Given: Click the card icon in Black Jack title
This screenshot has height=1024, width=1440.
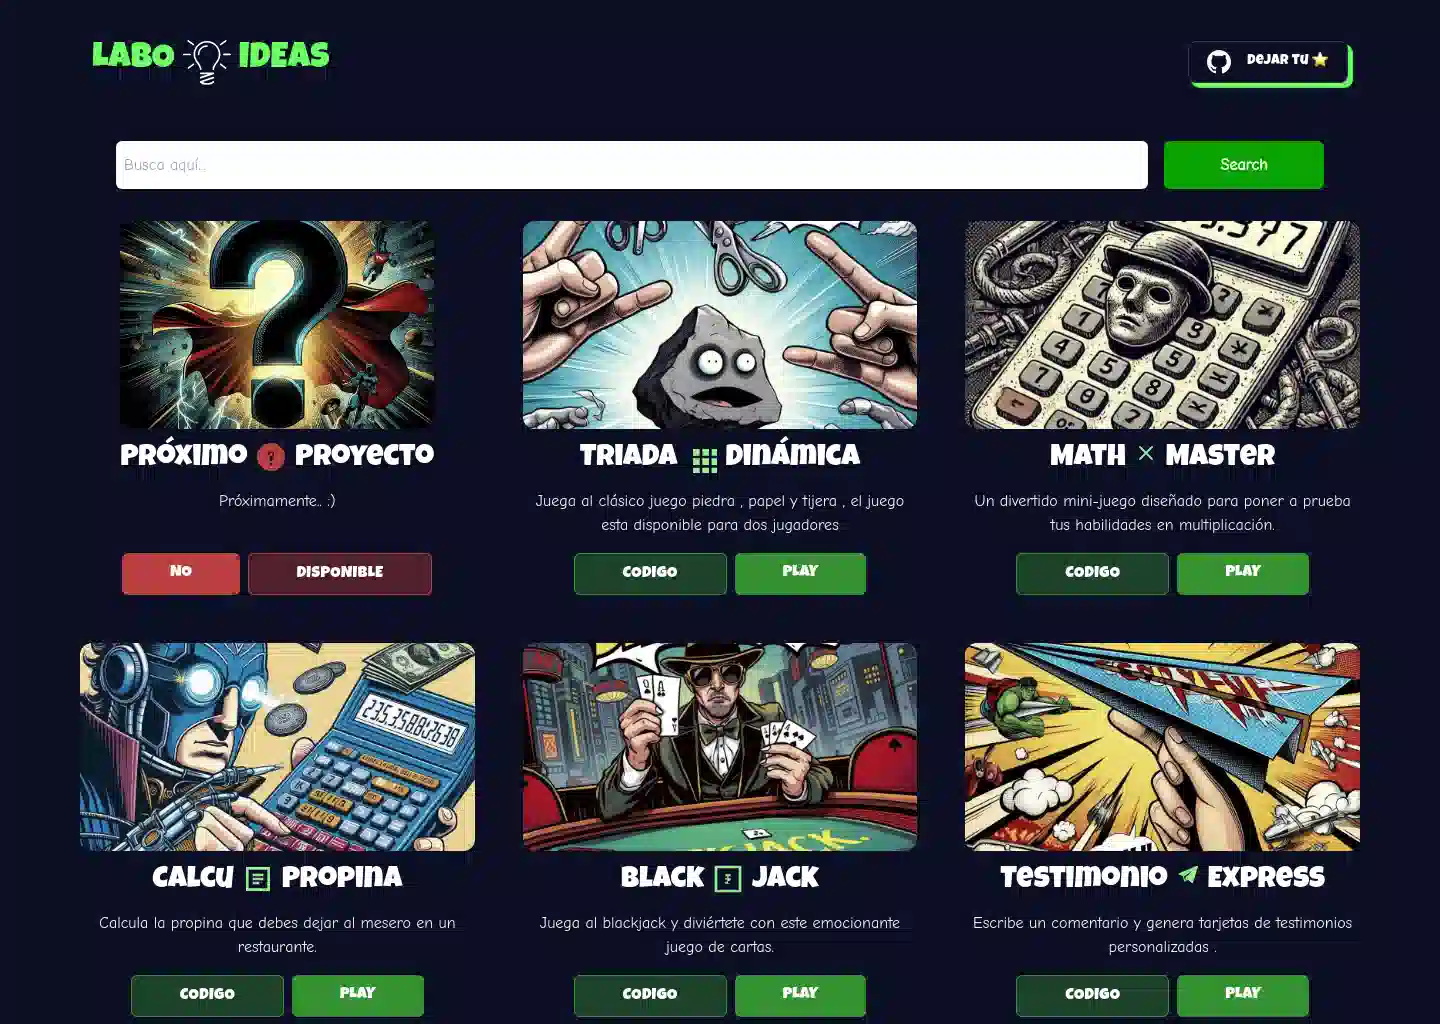Looking at the screenshot, I should coord(728,879).
